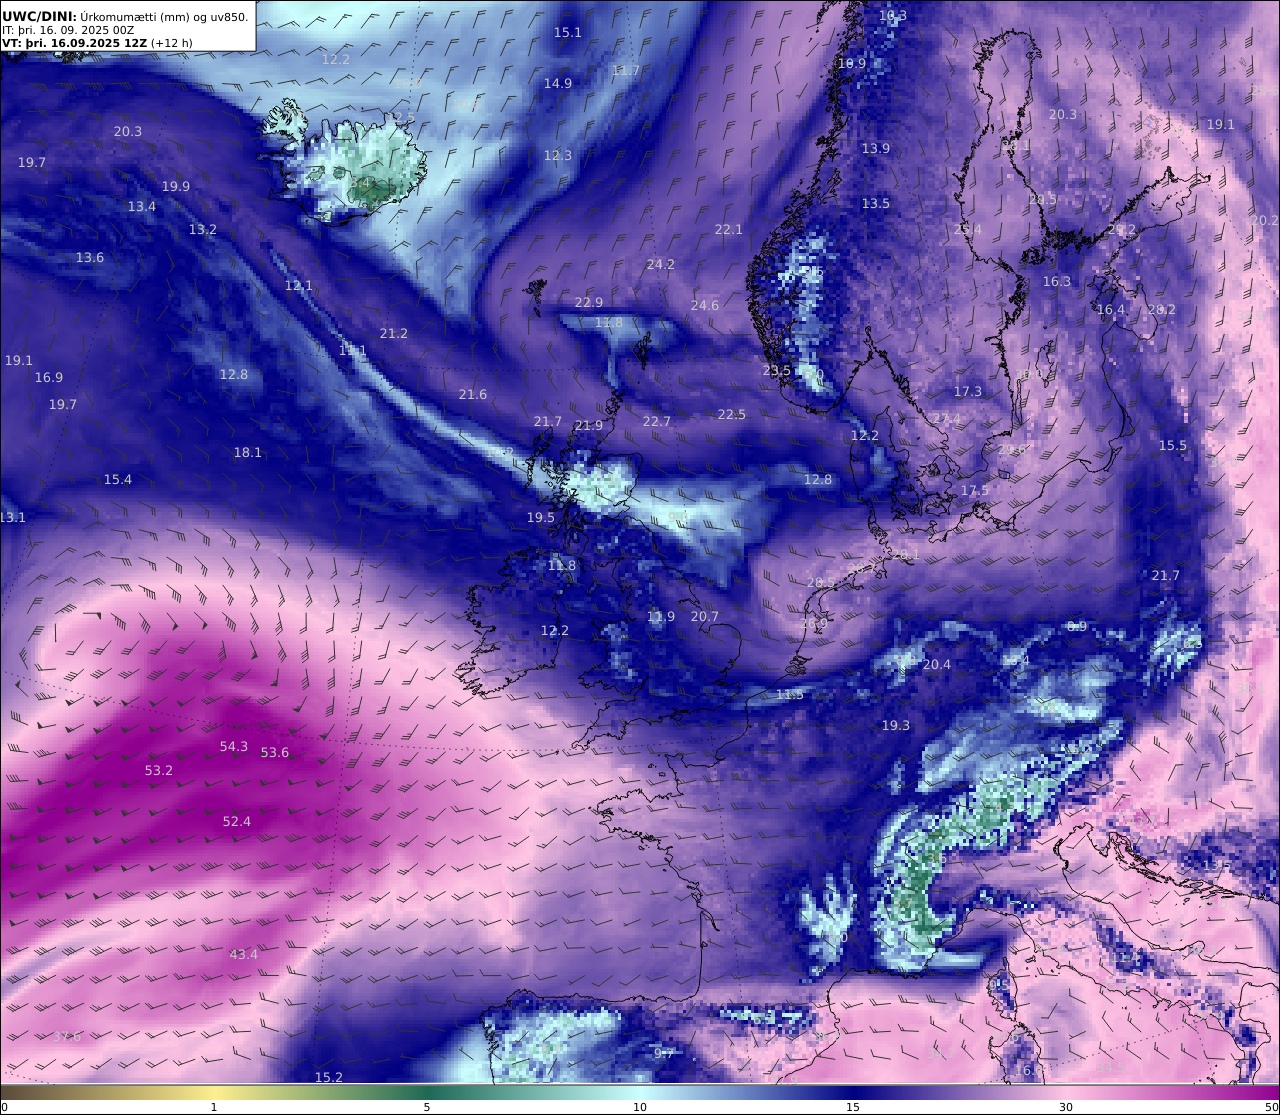Click the 12.1 value label
This screenshot has width=1280, height=1115.
[299, 286]
